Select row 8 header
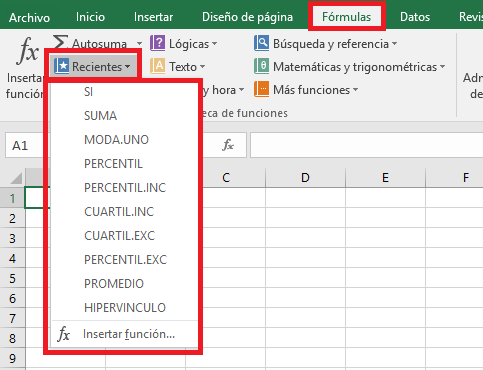 coord(12,338)
